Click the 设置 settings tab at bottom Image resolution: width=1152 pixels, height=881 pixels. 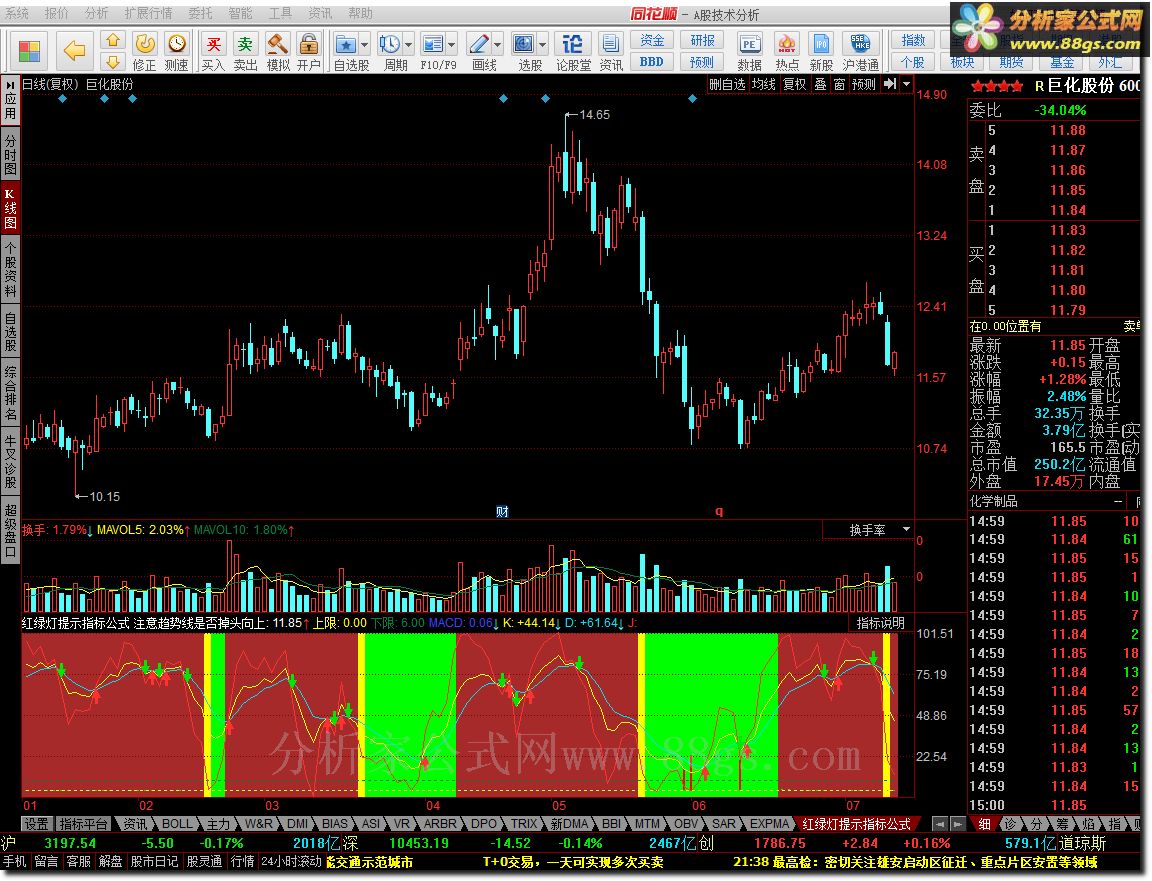coord(36,824)
